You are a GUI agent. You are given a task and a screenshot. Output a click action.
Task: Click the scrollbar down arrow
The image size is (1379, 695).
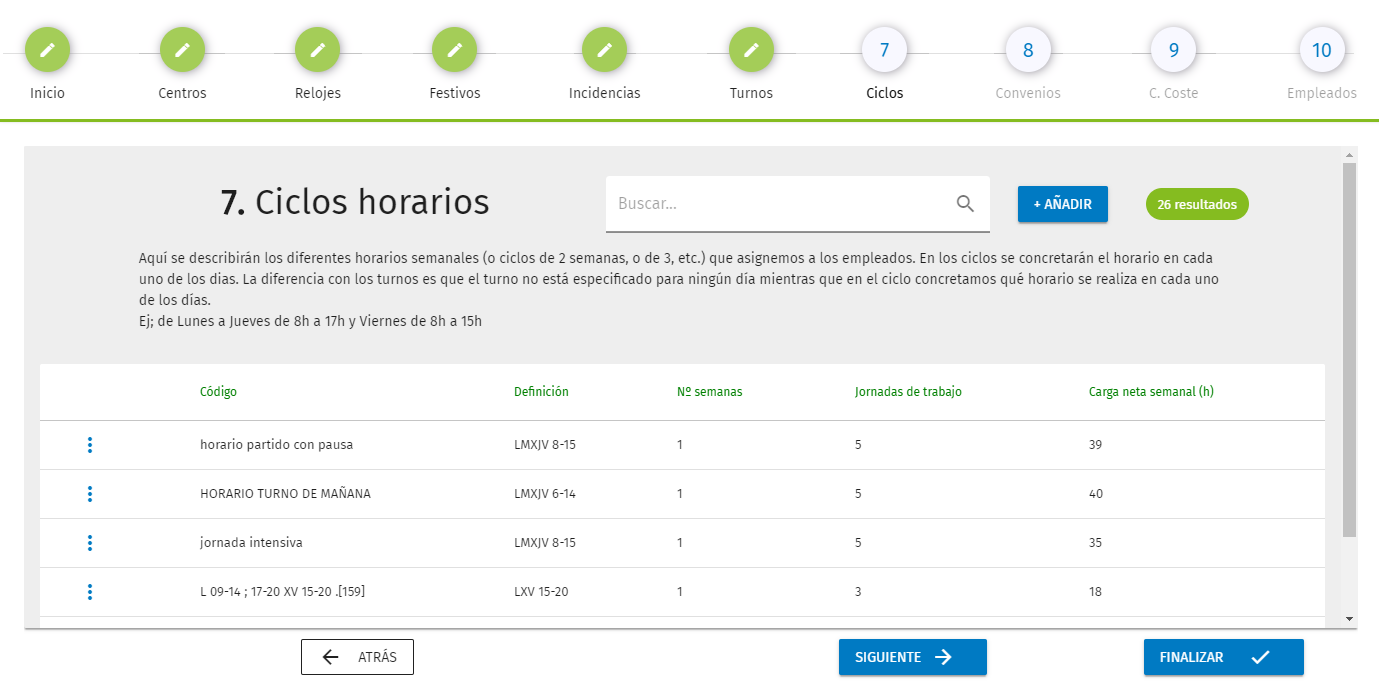coord(1349,619)
